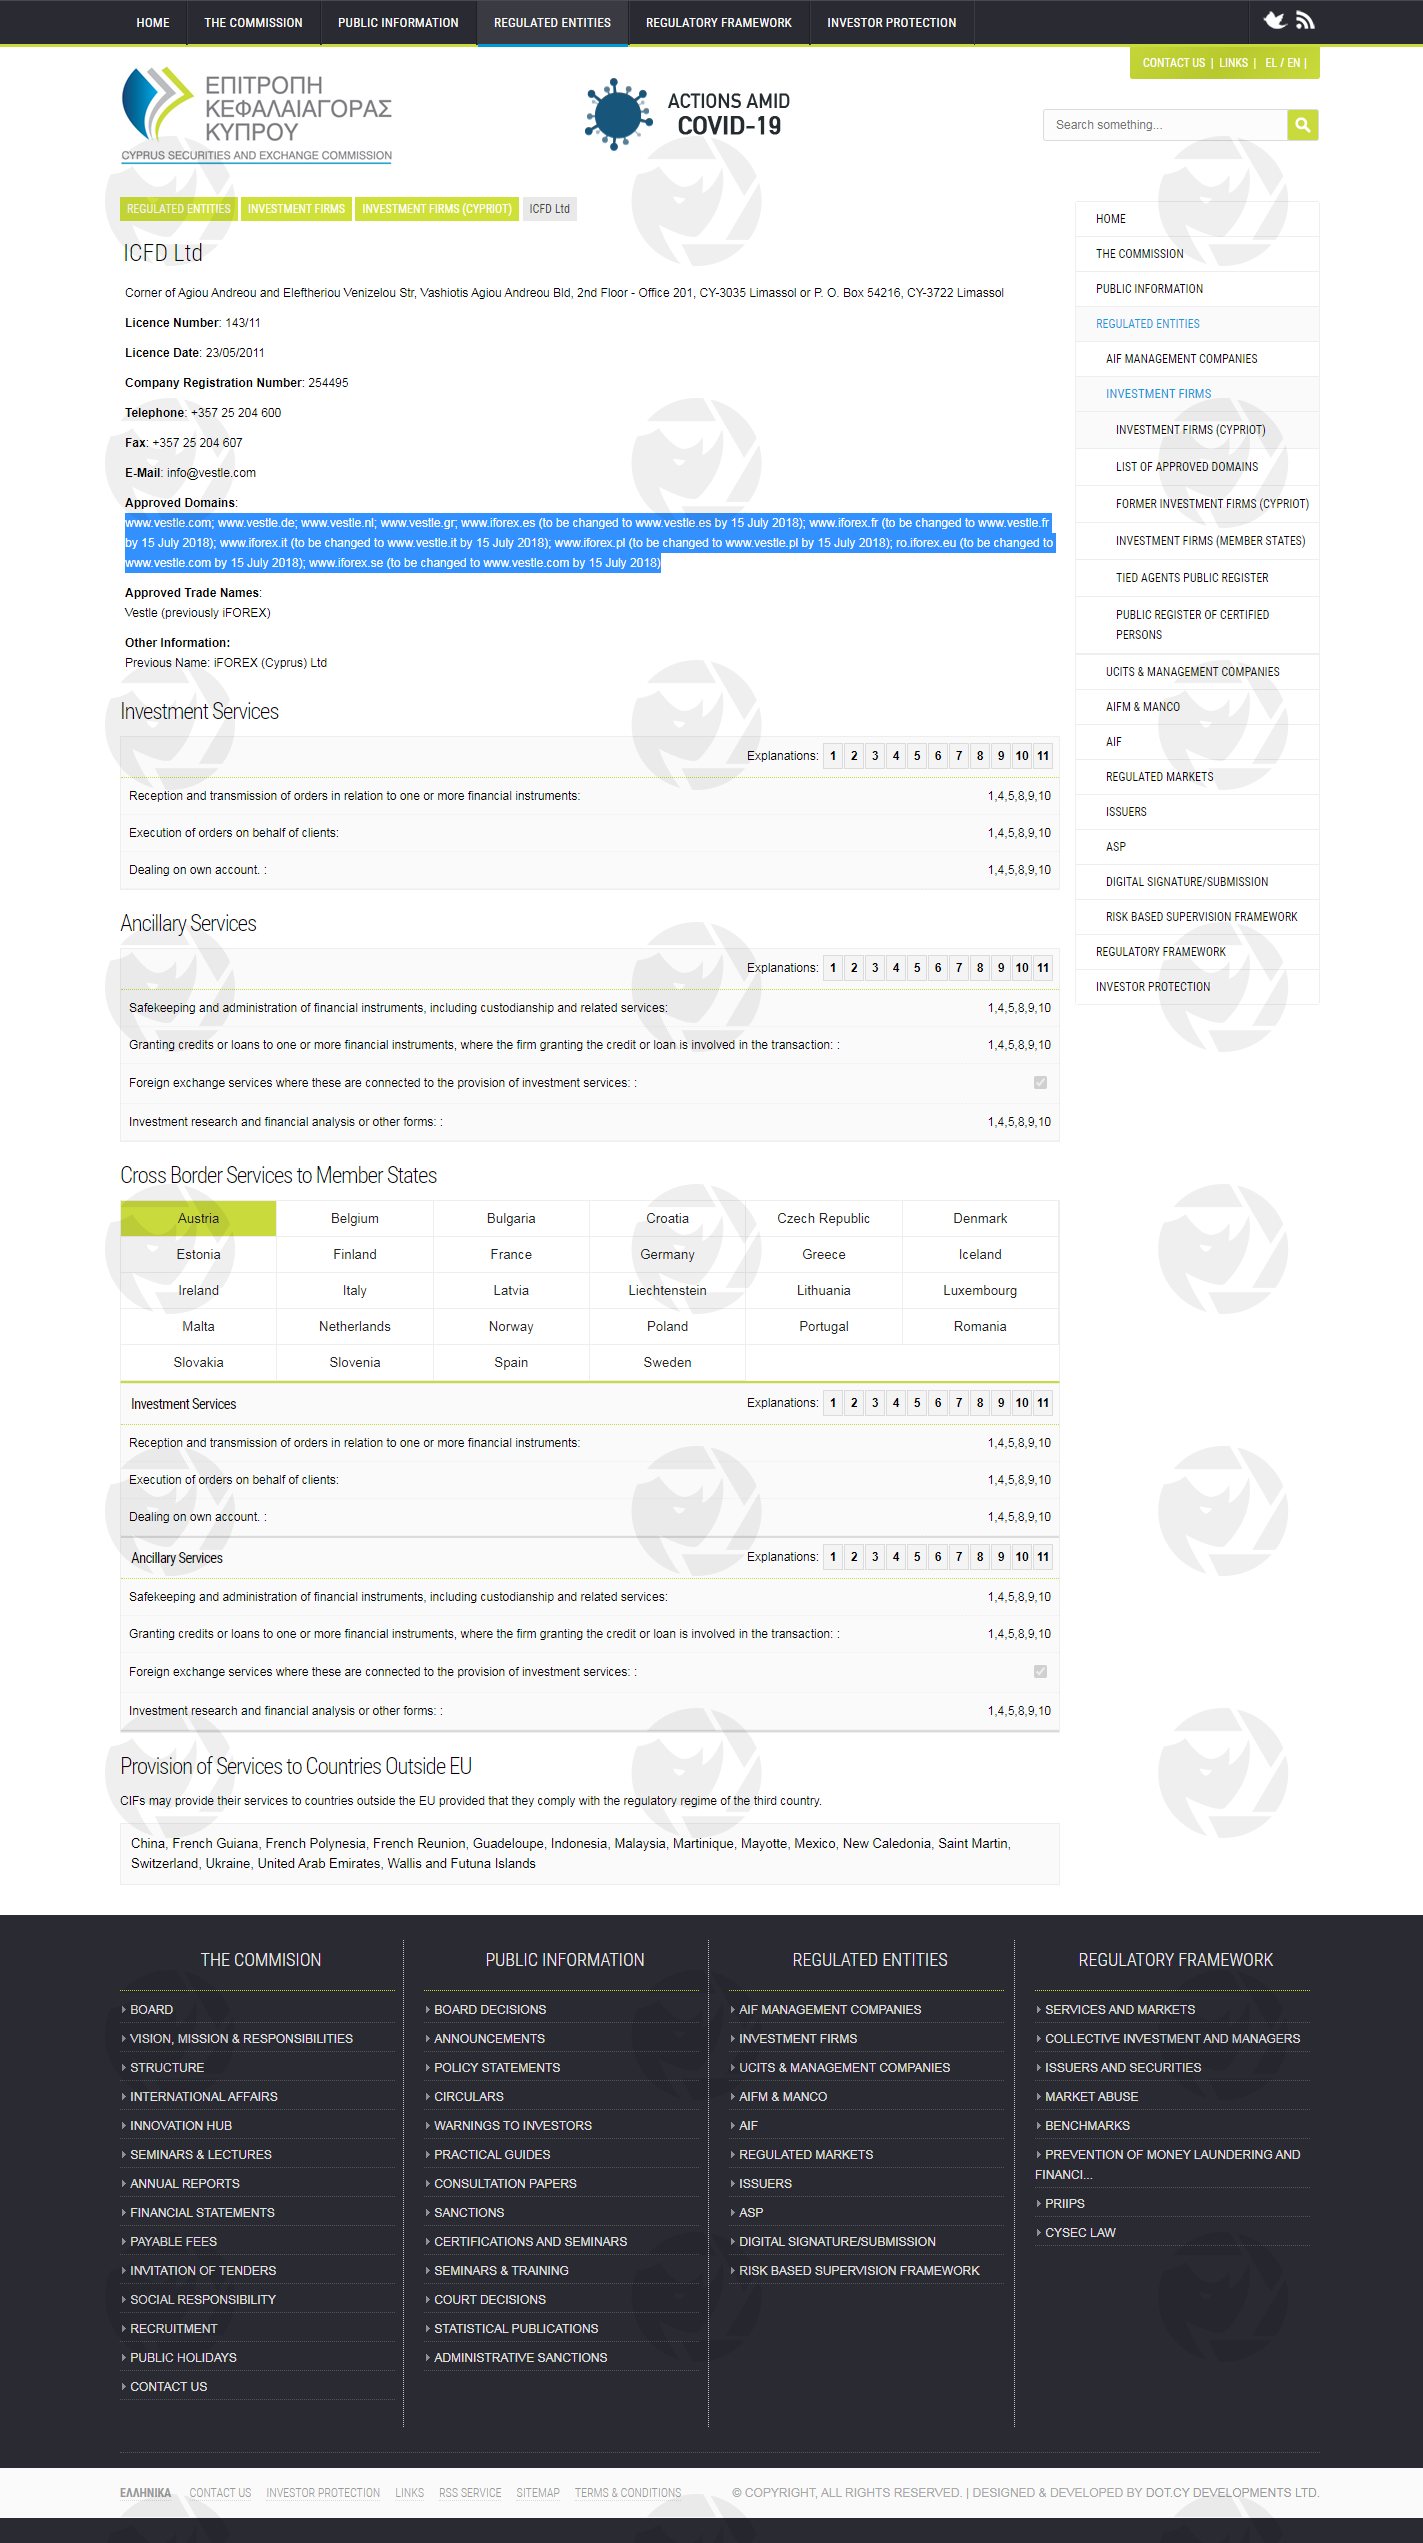1423x2543 pixels.
Task: Expand Investment Firms in right sidebar
Action: [1158, 394]
